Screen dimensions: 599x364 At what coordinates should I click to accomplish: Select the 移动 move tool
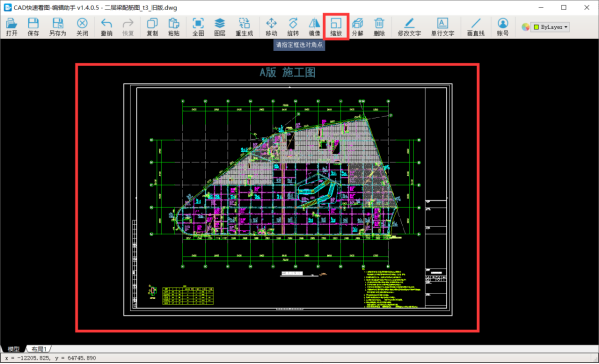click(271, 27)
